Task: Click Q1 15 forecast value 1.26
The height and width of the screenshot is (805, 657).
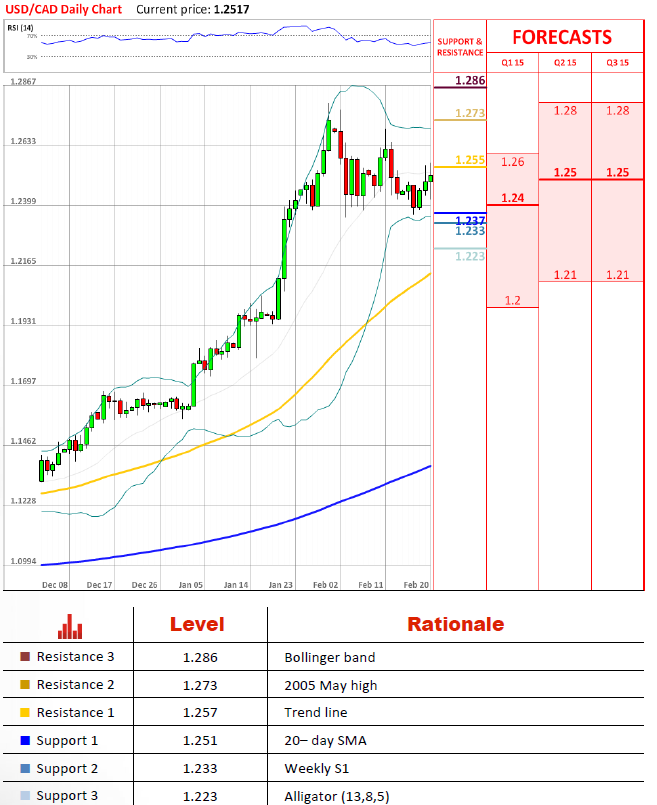Action: [512, 162]
